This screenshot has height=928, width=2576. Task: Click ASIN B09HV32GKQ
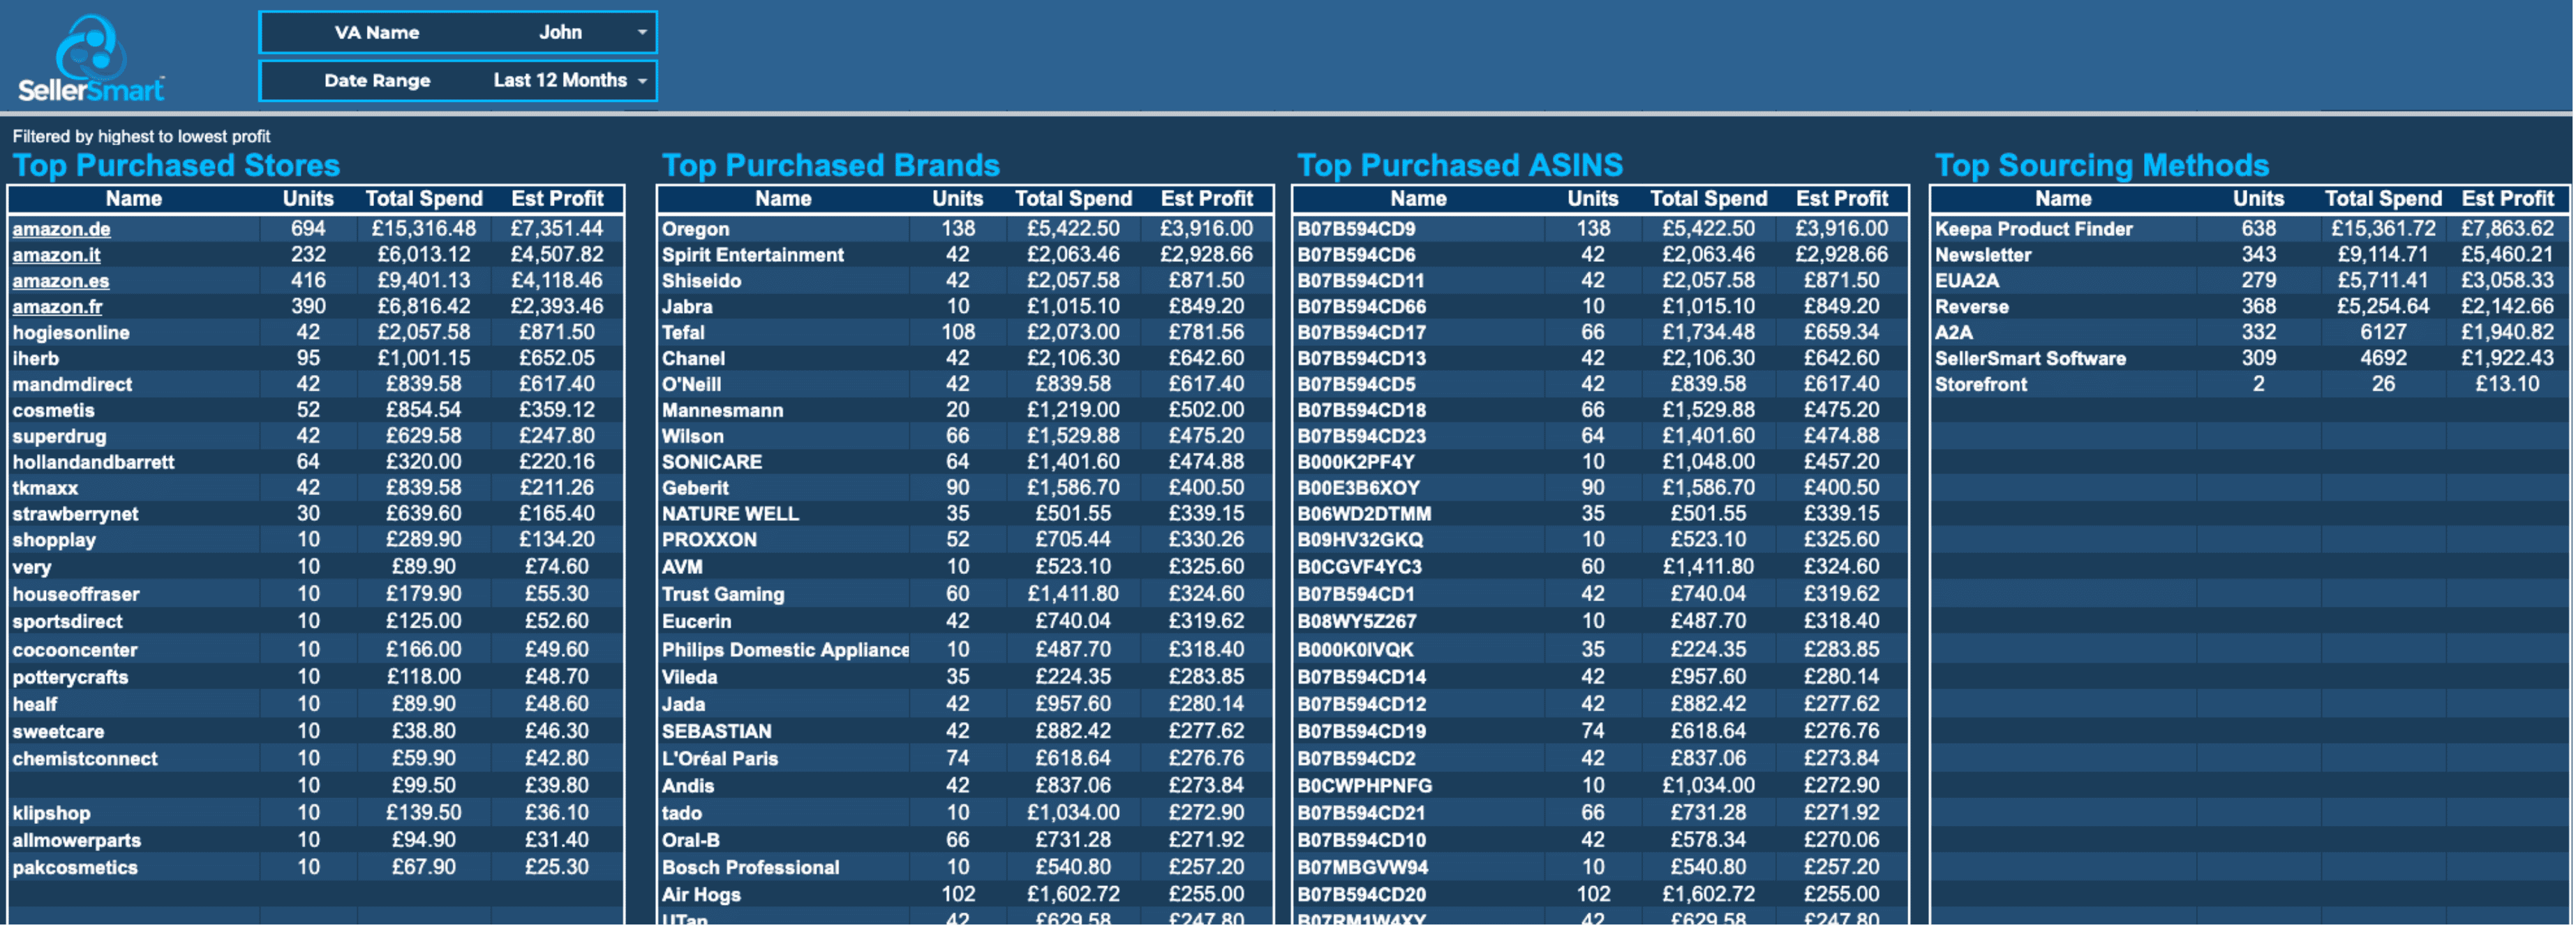tap(1360, 540)
